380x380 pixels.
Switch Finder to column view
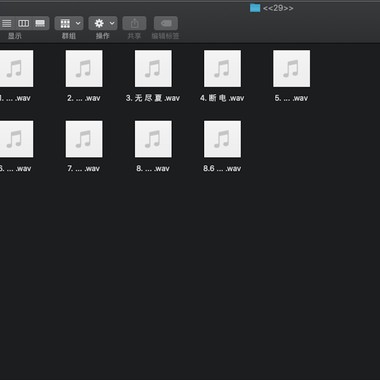[23, 23]
